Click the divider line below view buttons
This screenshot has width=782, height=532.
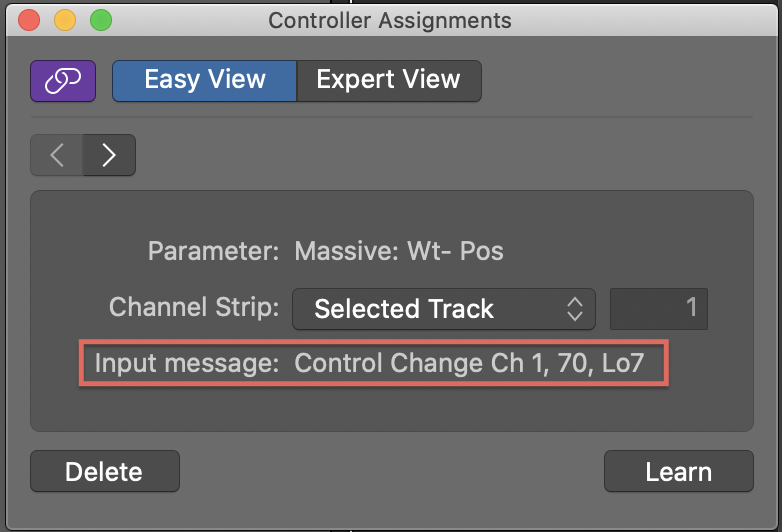click(391, 118)
